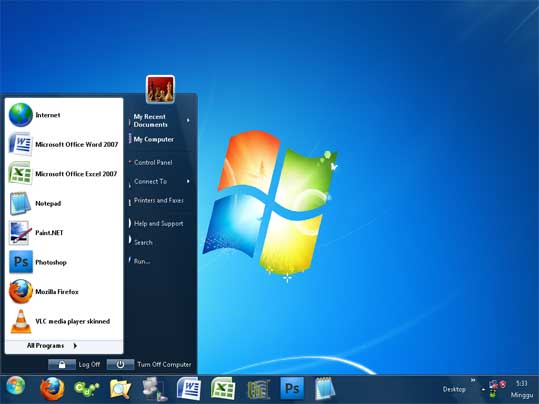Click the Desktop toolbar label
The width and height of the screenshot is (539, 404).
[x=454, y=389]
